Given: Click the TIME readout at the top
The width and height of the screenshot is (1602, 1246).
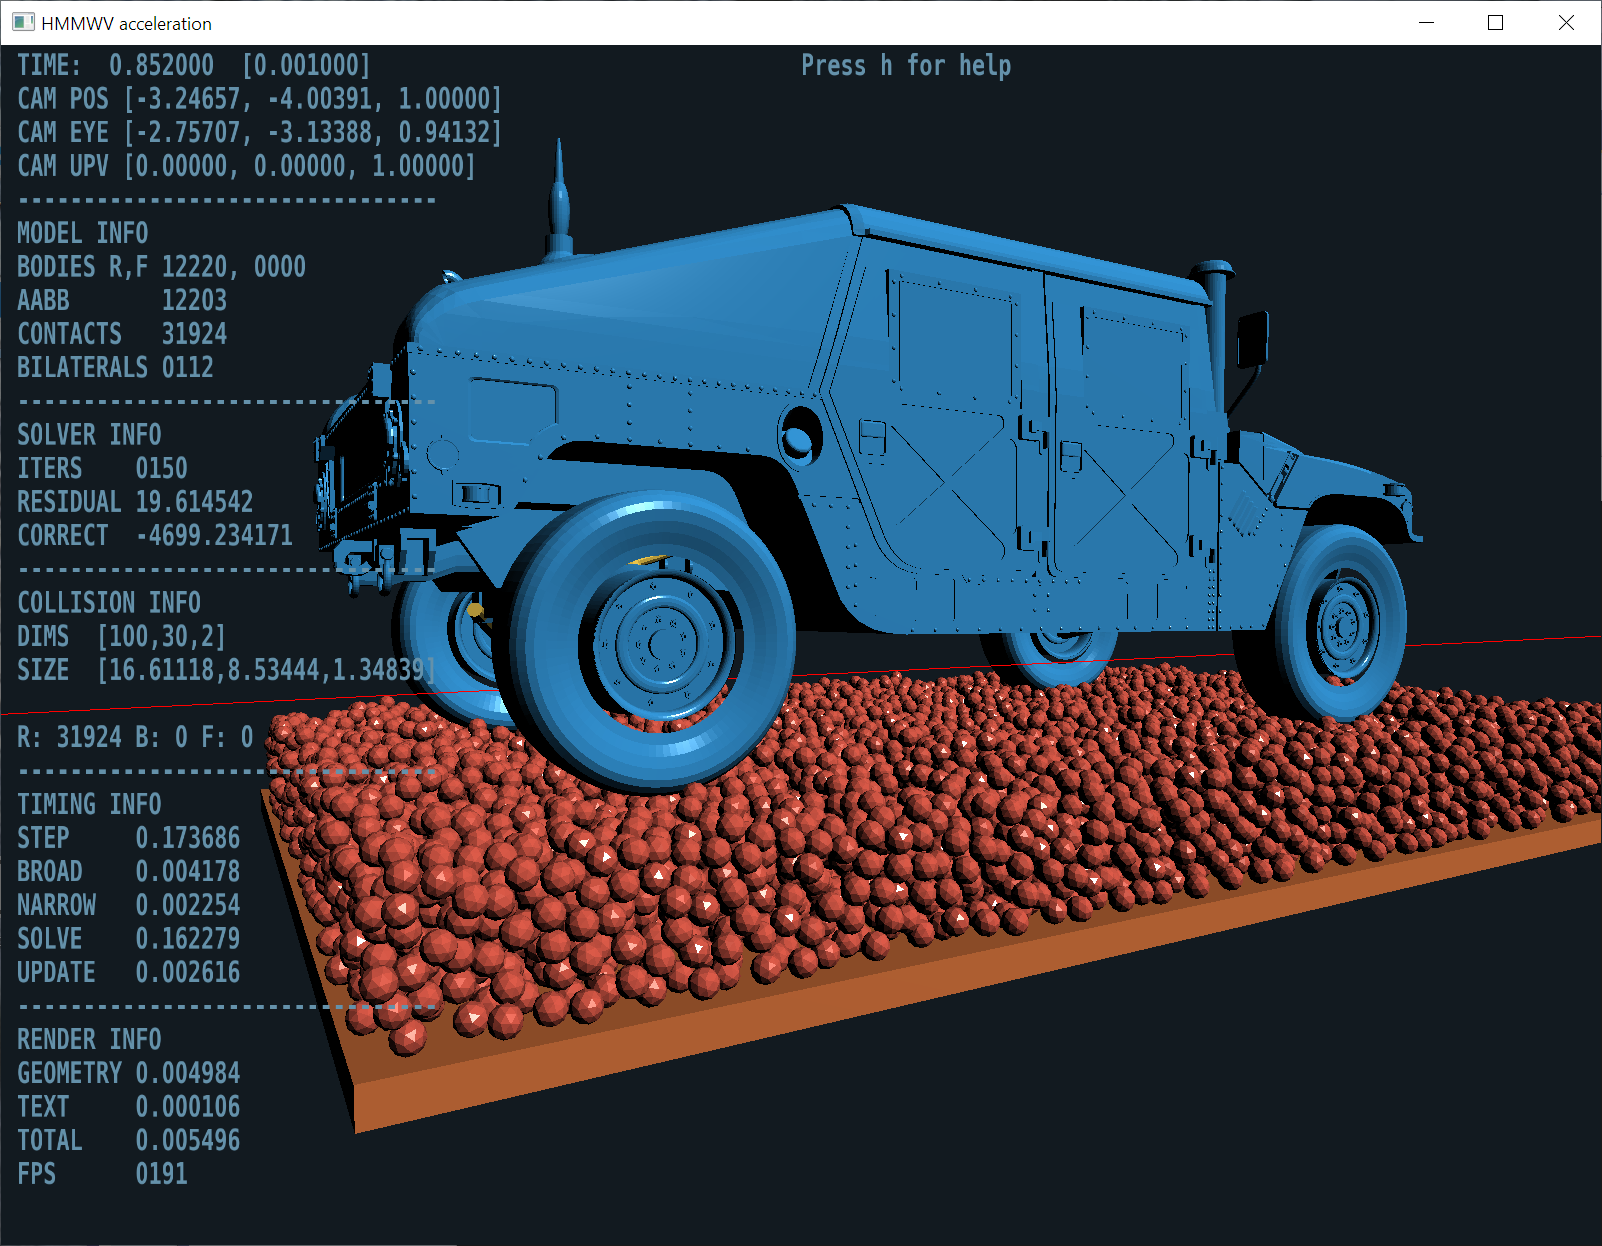Looking at the screenshot, I should (x=193, y=66).
